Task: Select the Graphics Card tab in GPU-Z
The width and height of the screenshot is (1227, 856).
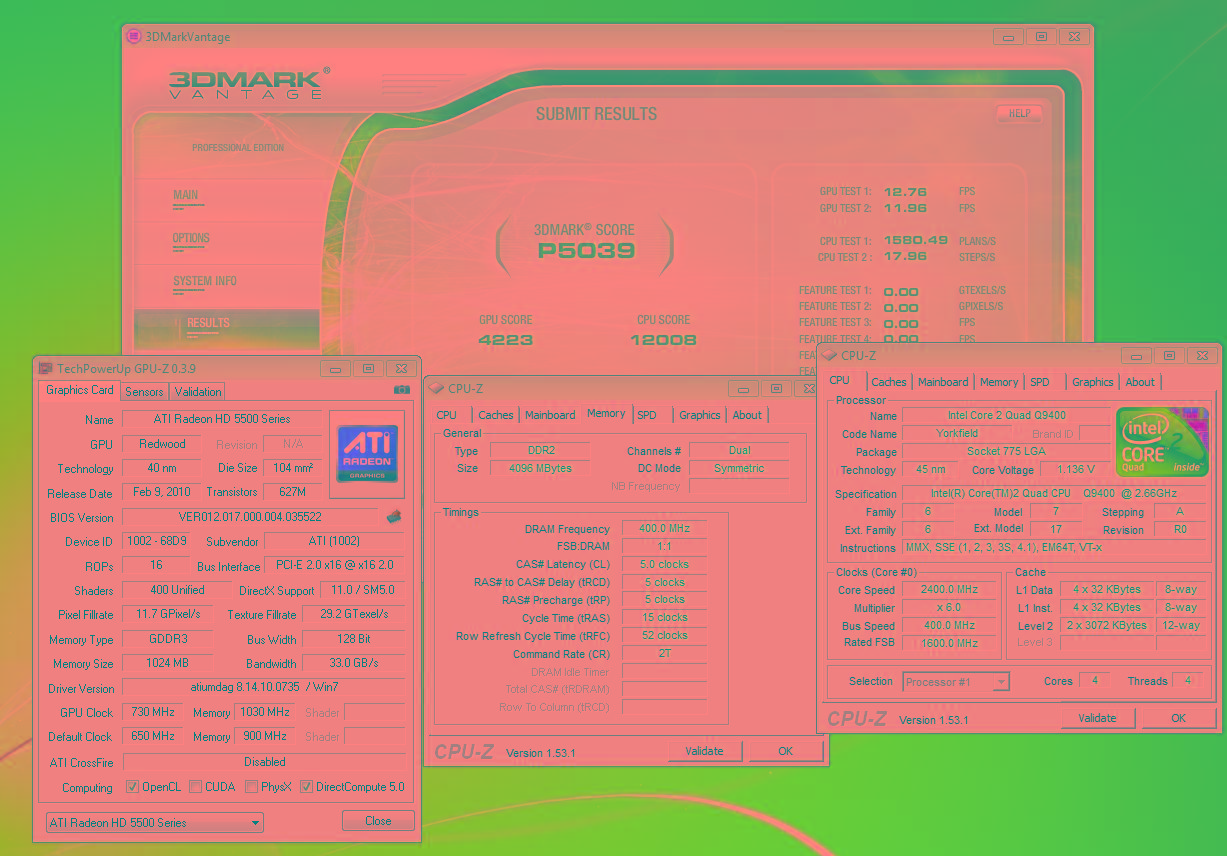Action: point(80,390)
